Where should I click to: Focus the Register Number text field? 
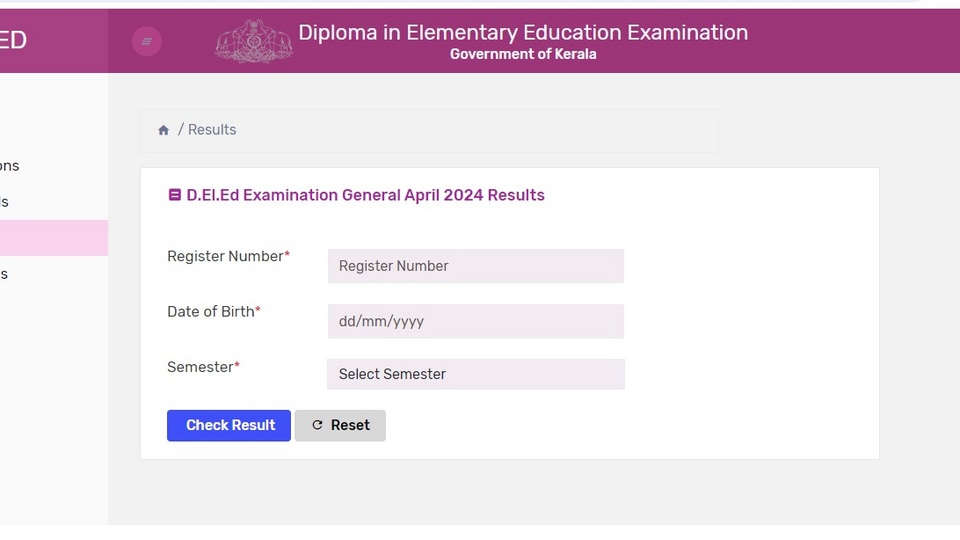coord(476,266)
